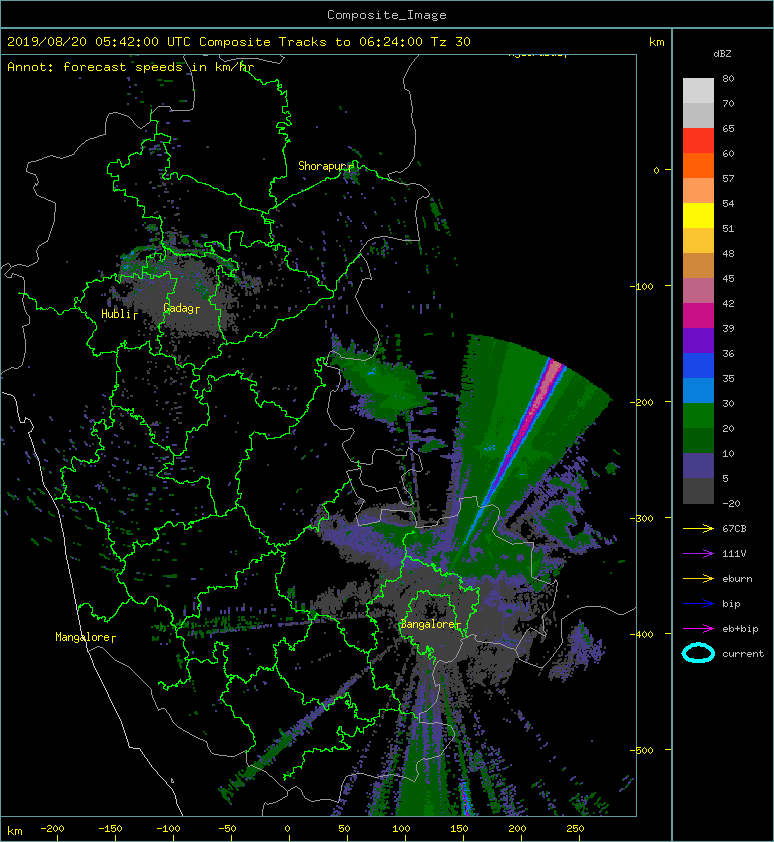The width and height of the screenshot is (774, 842).
Task: Click the light gray swatch between 80 and 70 dBZ
Action: click(x=698, y=91)
